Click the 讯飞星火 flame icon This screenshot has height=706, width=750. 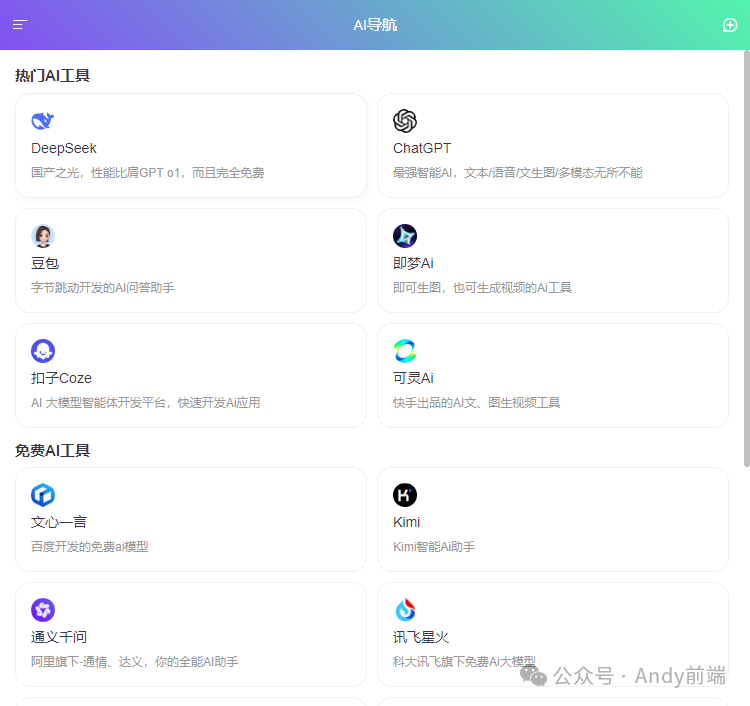point(405,610)
